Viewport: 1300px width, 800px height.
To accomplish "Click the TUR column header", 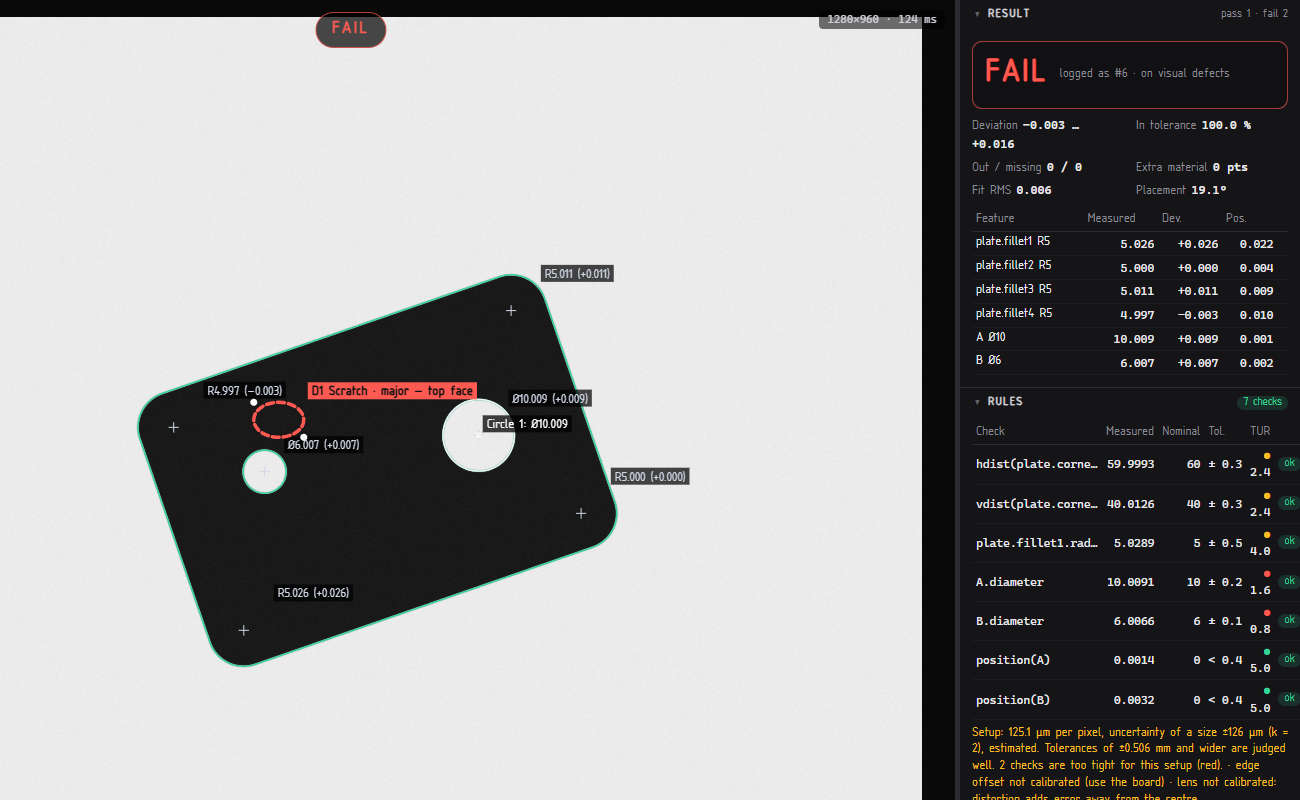I will point(1260,431).
